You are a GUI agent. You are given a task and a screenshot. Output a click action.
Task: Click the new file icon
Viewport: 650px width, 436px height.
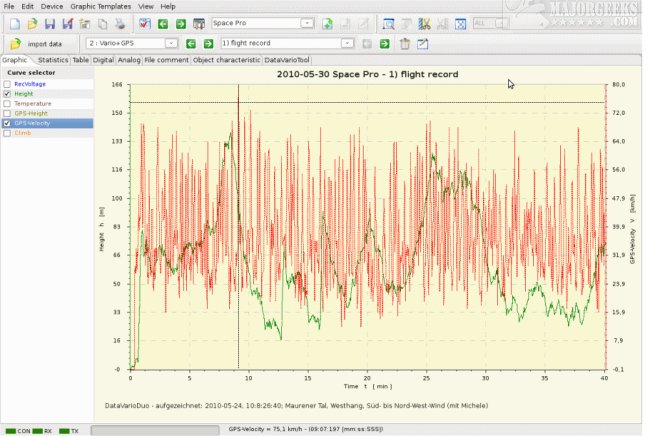tap(15, 23)
